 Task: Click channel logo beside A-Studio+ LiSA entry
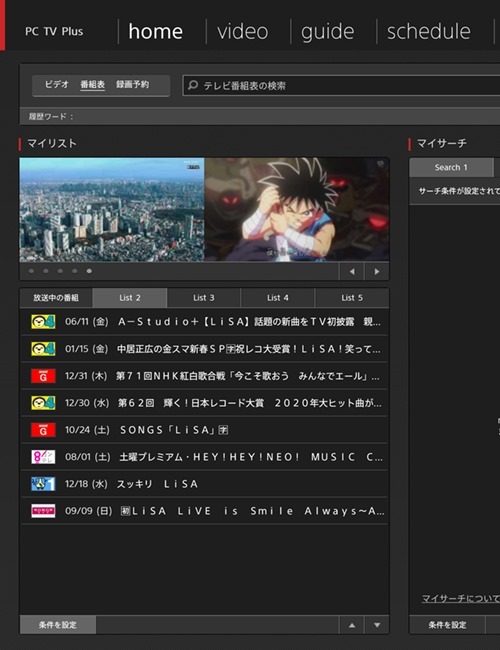coord(43,322)
